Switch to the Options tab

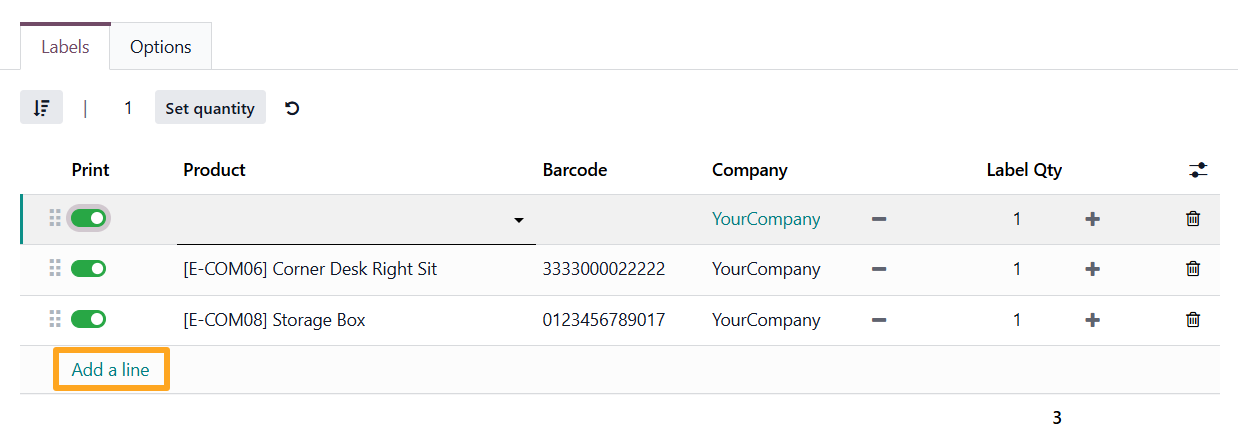pos(160,47)
